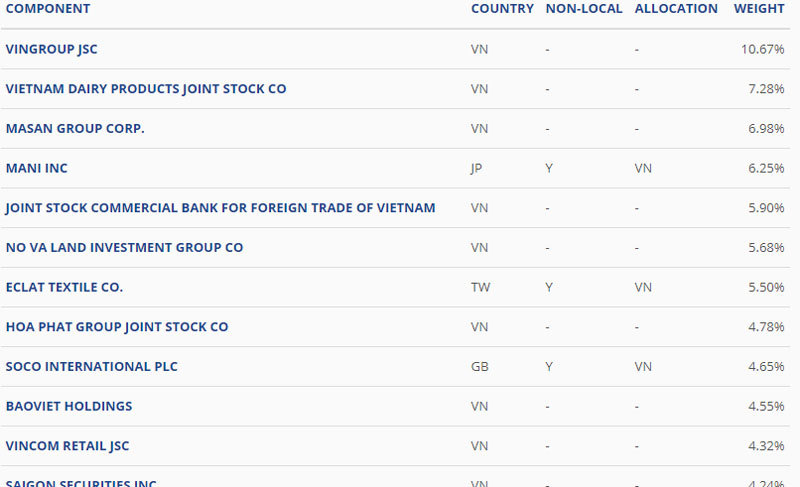800x487 pixels.
Task: Click the GB country cell for SOCO International
Action: point(479,367)
